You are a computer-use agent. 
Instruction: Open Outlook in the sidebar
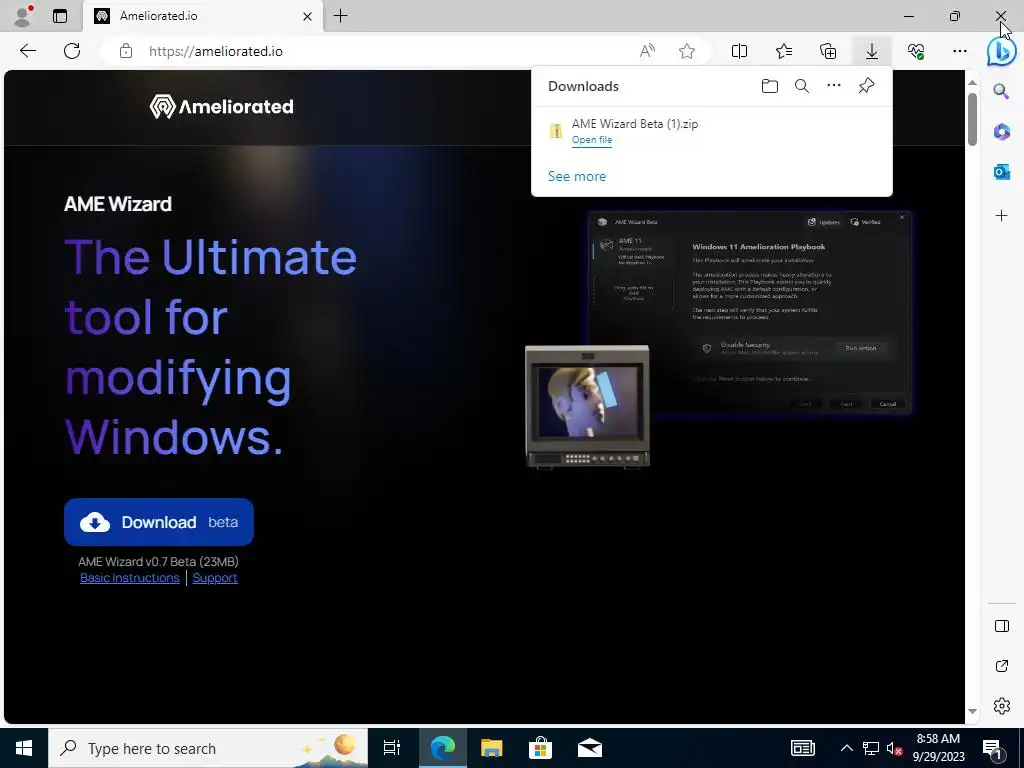click(1001, 172)
